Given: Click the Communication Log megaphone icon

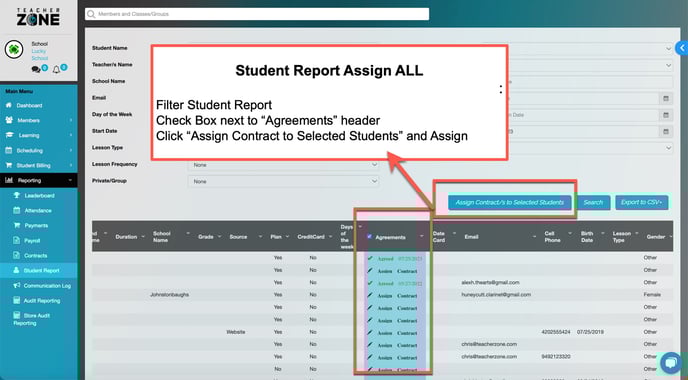Looking at the screenshot, I should tap(17, 285).
